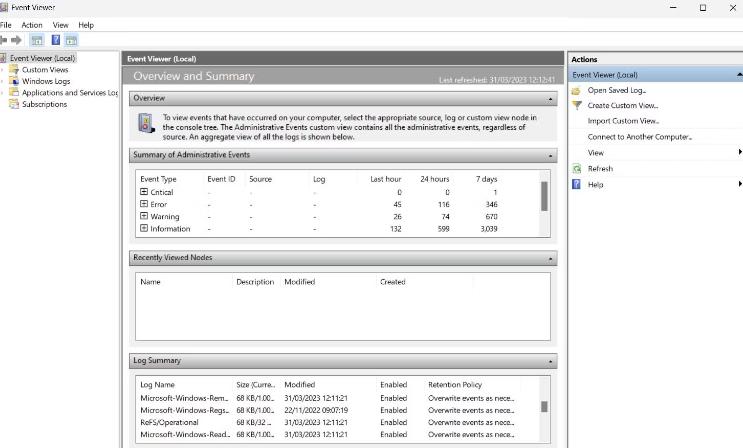Open the View menu in menu bar
This screenshot has width=743, height=448.
[61, 25]
